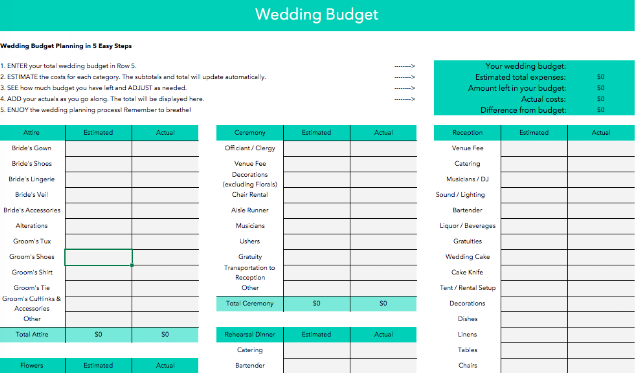Select the Alterations estimated cell
Screen dimensions: 640x373
tap(98, 226)
